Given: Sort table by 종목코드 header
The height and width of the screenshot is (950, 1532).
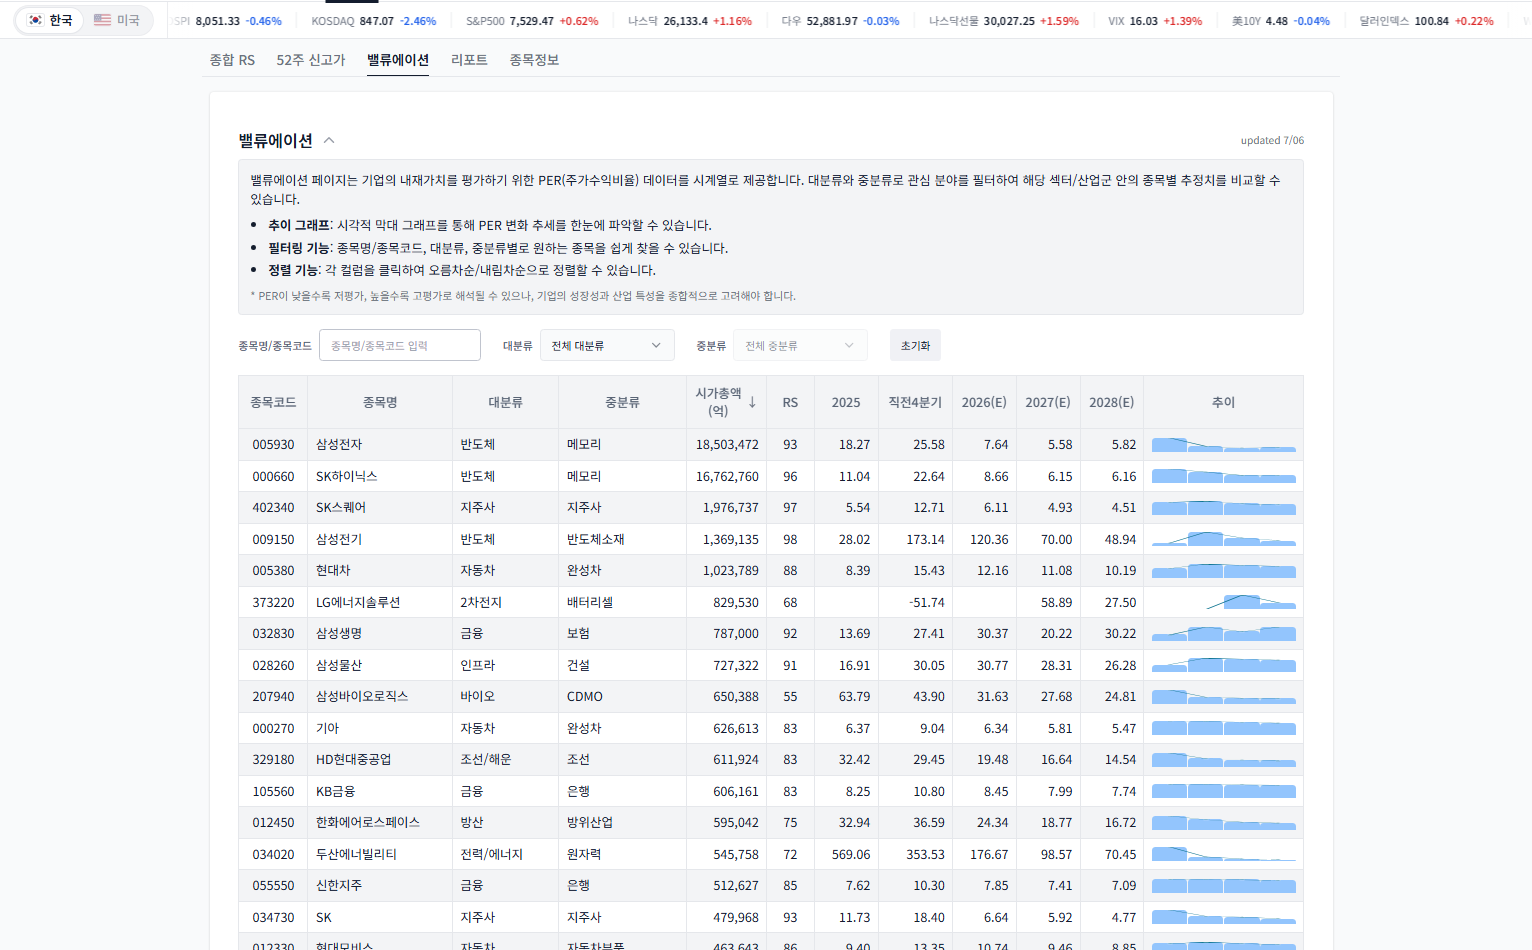Looking at the screenshot, I should [273, 402].
